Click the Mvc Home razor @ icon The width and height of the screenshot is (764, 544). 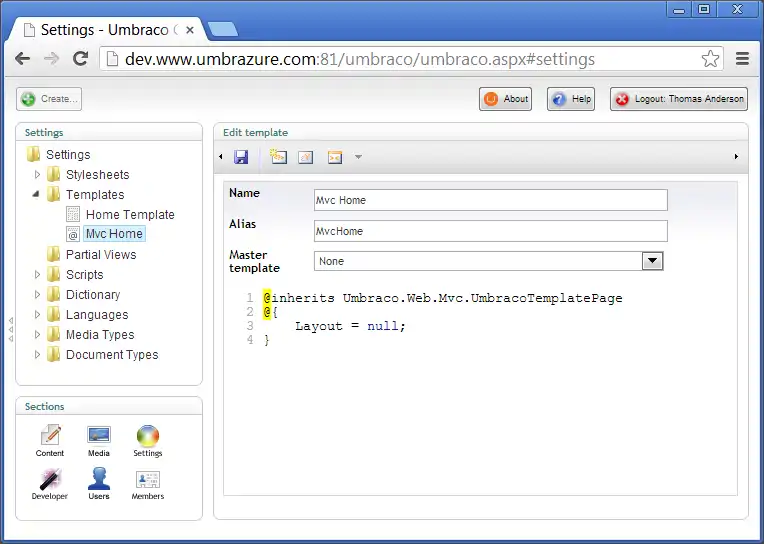coord(73,234)
